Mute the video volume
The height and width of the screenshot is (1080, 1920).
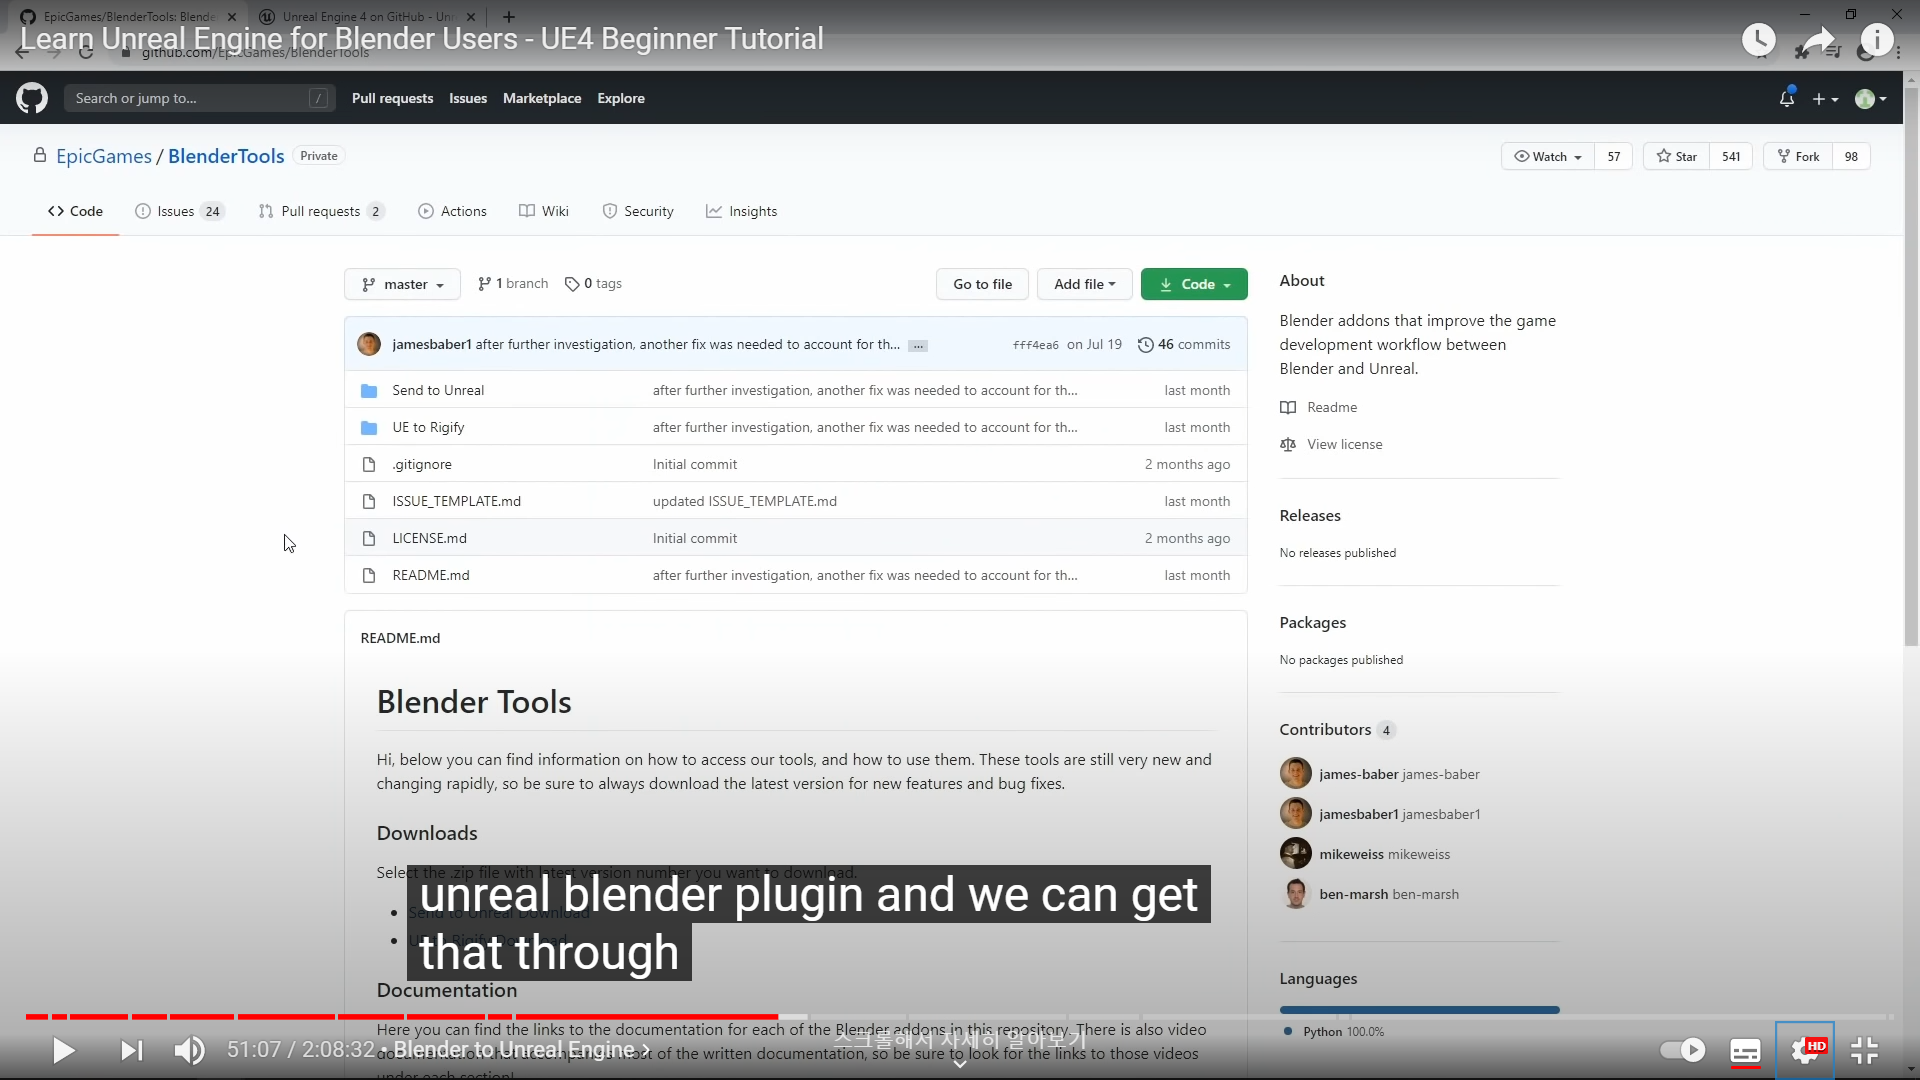[x=189, y=1050]
